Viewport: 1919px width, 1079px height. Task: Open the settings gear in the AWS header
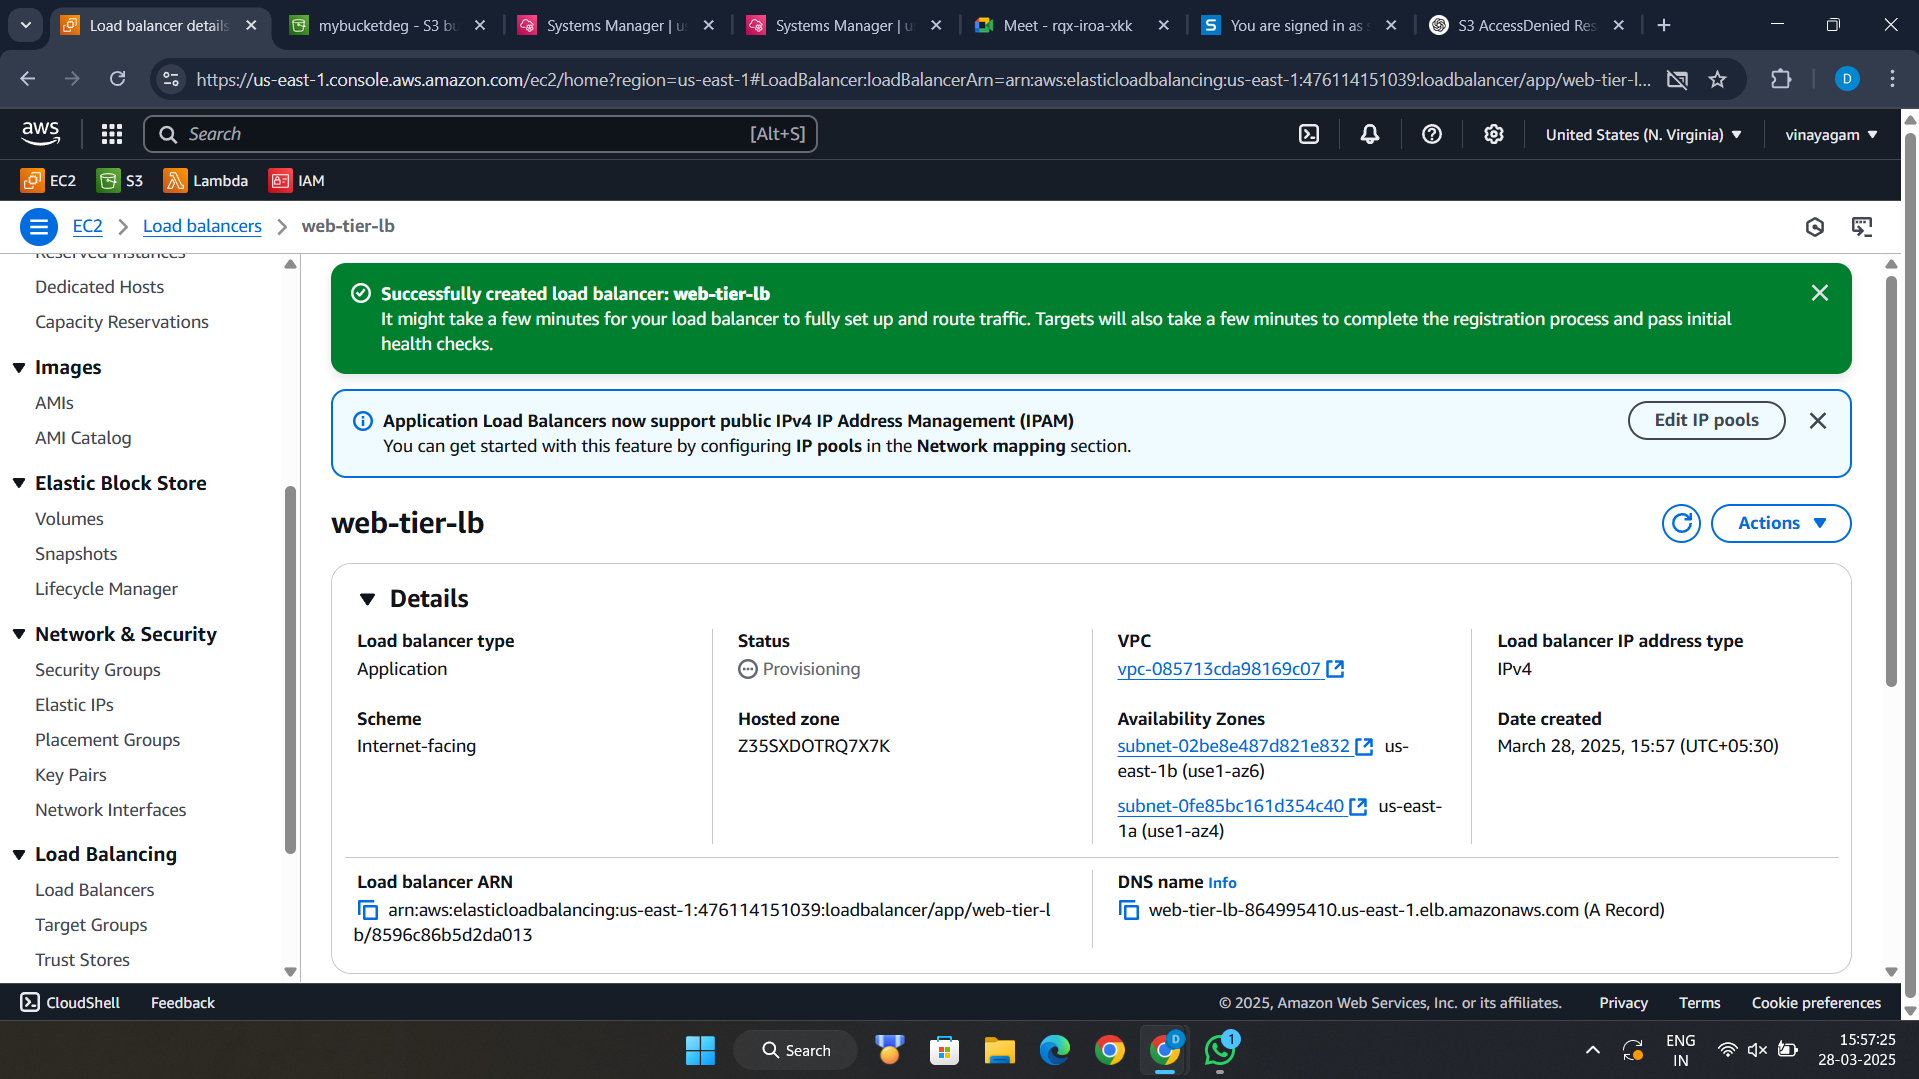(x=1494, y=134)
